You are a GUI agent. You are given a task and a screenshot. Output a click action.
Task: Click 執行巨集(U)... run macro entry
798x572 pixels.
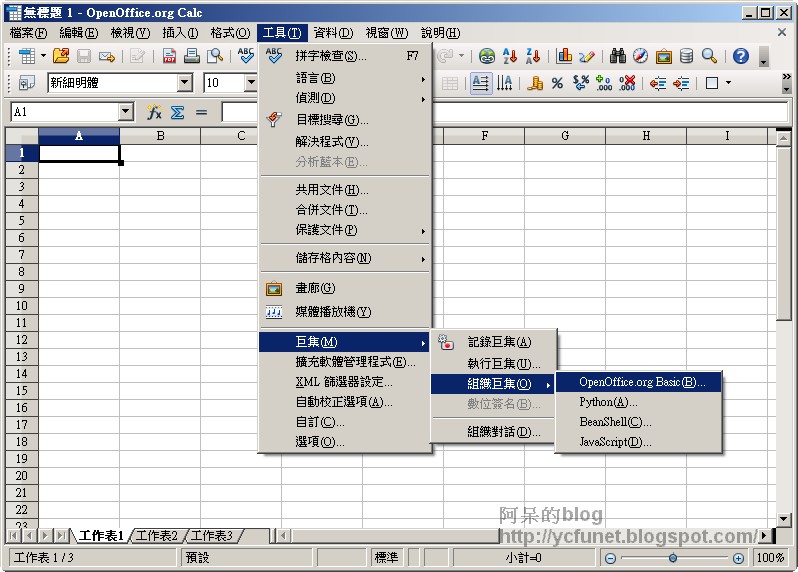click(494, 364)
